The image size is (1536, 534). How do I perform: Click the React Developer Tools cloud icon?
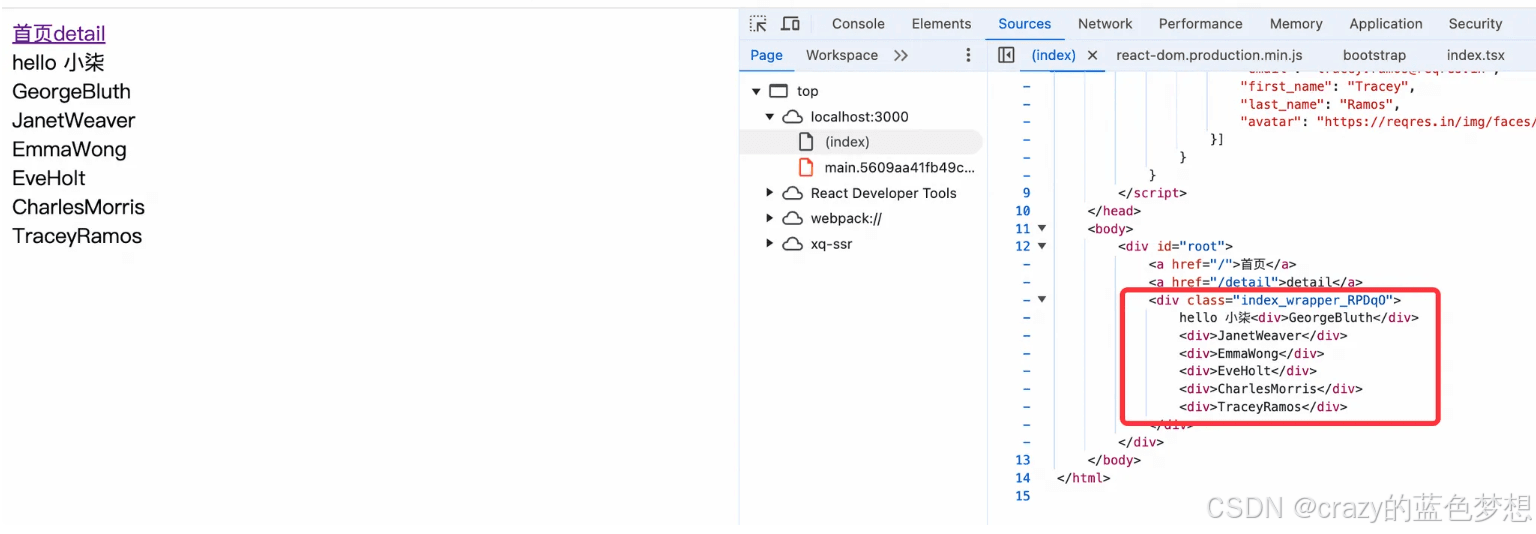[x=792, y=193]
